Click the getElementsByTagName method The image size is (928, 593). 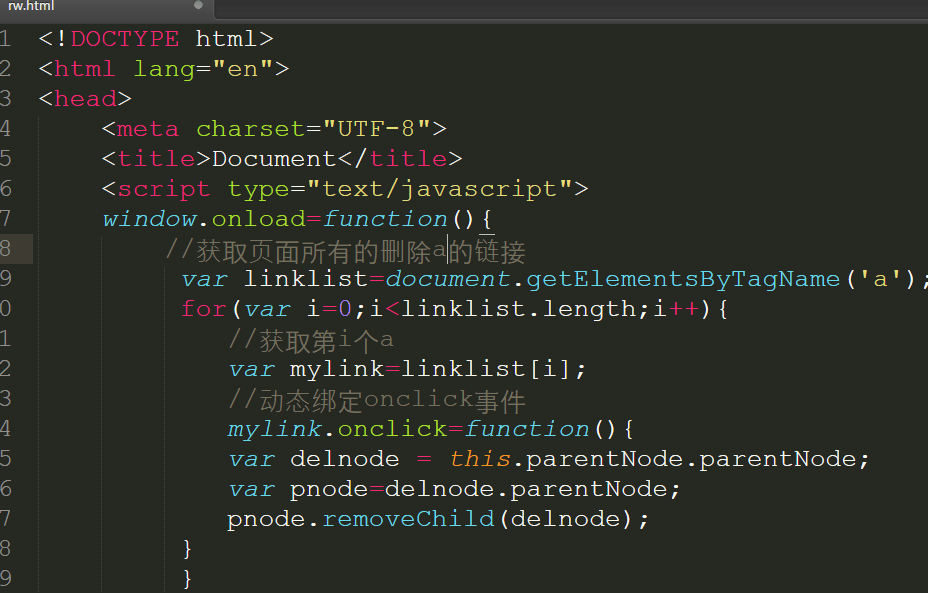coord(683,279)
